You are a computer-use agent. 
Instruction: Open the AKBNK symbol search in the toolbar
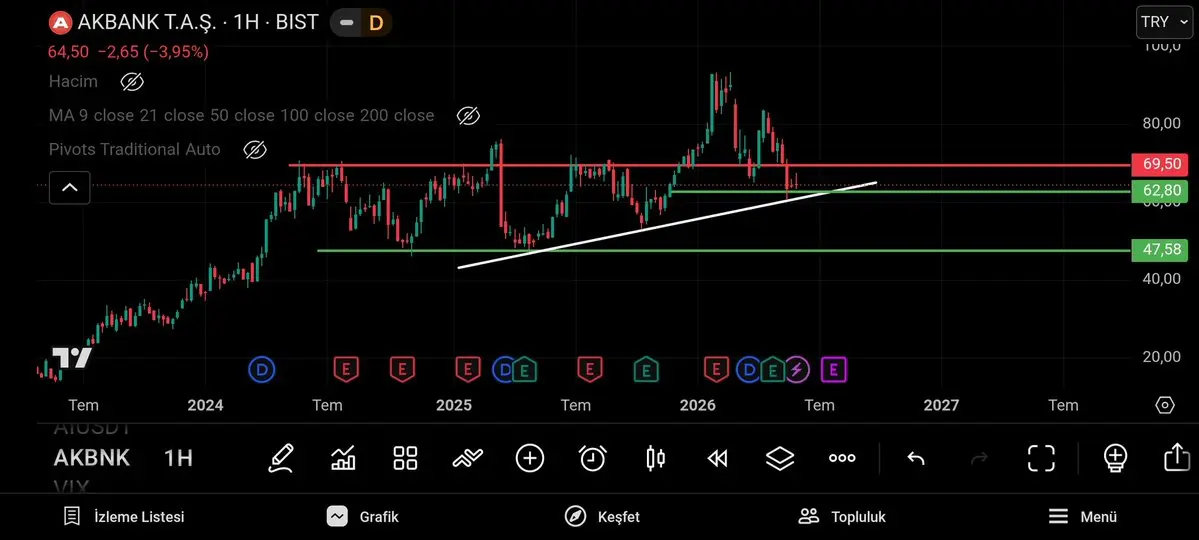[92, 458]
